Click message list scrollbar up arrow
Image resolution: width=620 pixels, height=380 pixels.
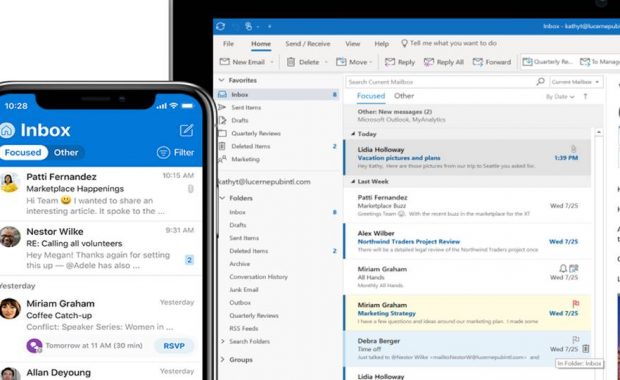pyautogui.click(x=599, y=132)
